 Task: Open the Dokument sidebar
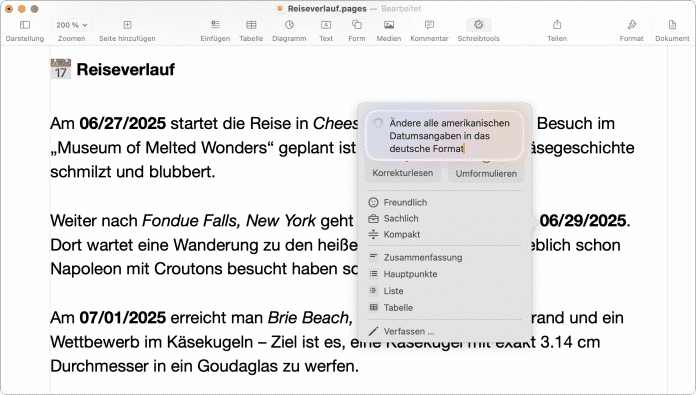pos(672,30)
